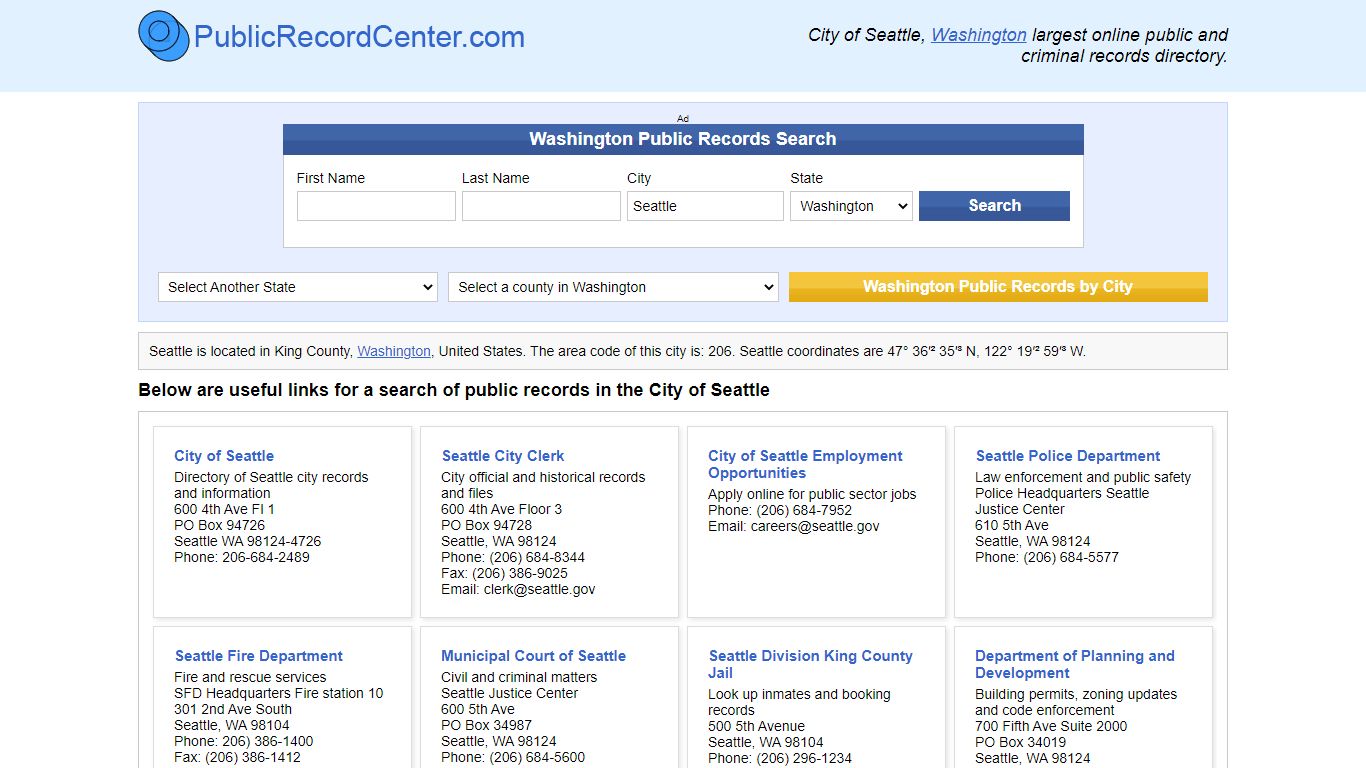Open Seattle Division King County Jail link

click(x=810, y=664)
